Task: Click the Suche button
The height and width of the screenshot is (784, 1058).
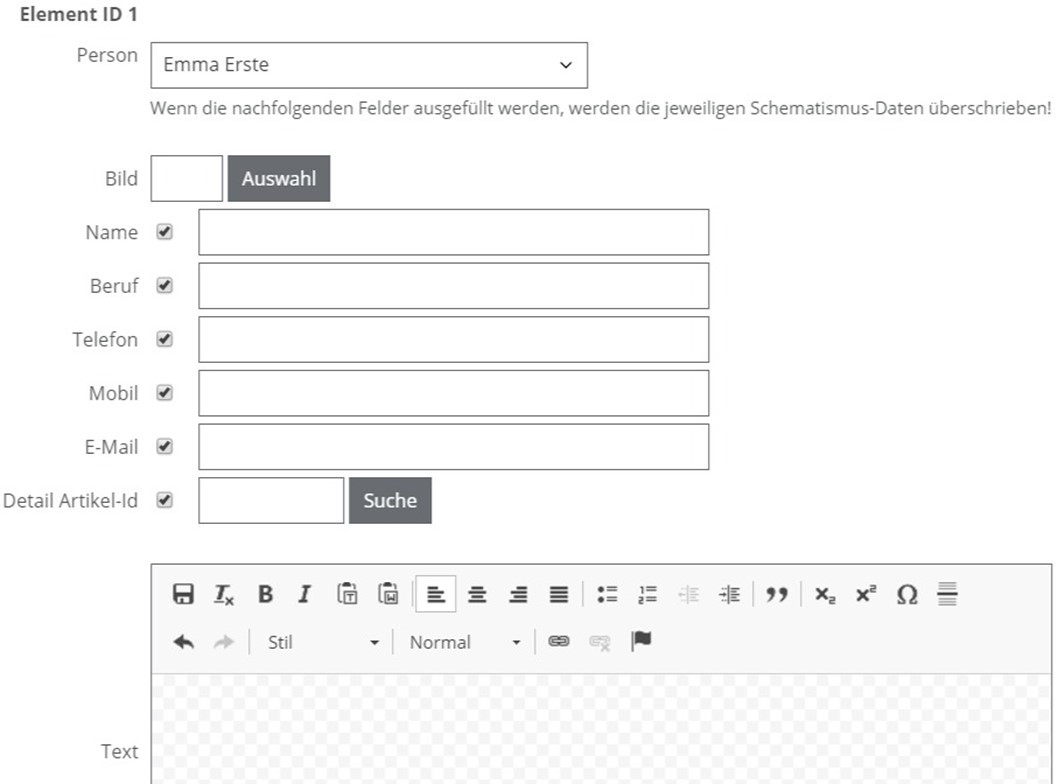Action: pos(390,500)
